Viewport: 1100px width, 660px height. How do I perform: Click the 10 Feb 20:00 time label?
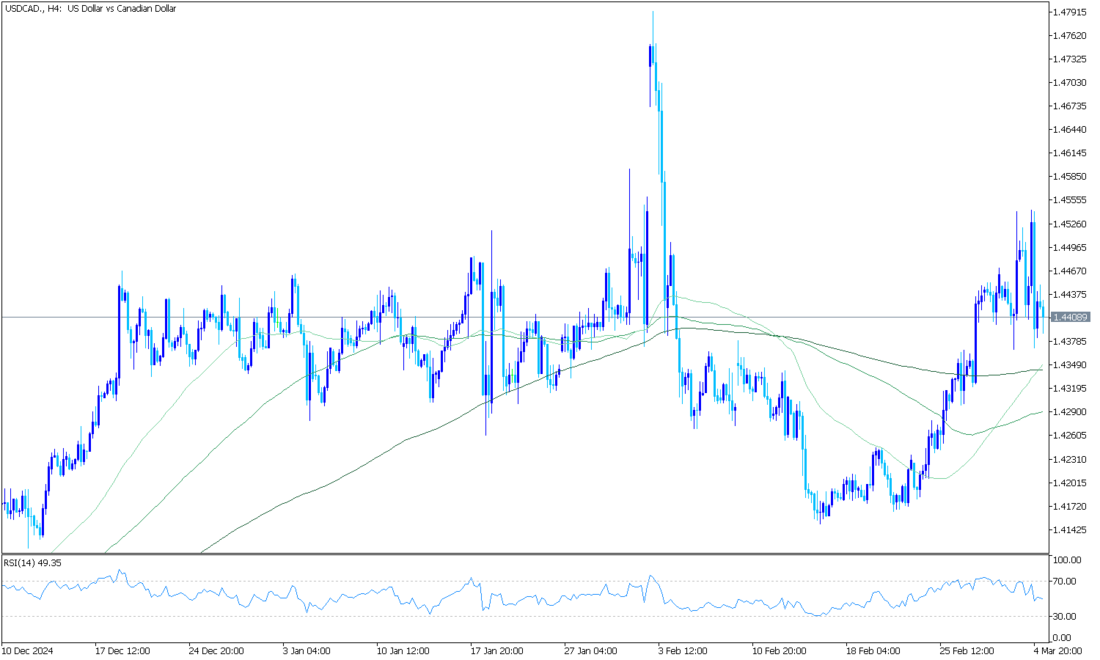click(780, 651)
